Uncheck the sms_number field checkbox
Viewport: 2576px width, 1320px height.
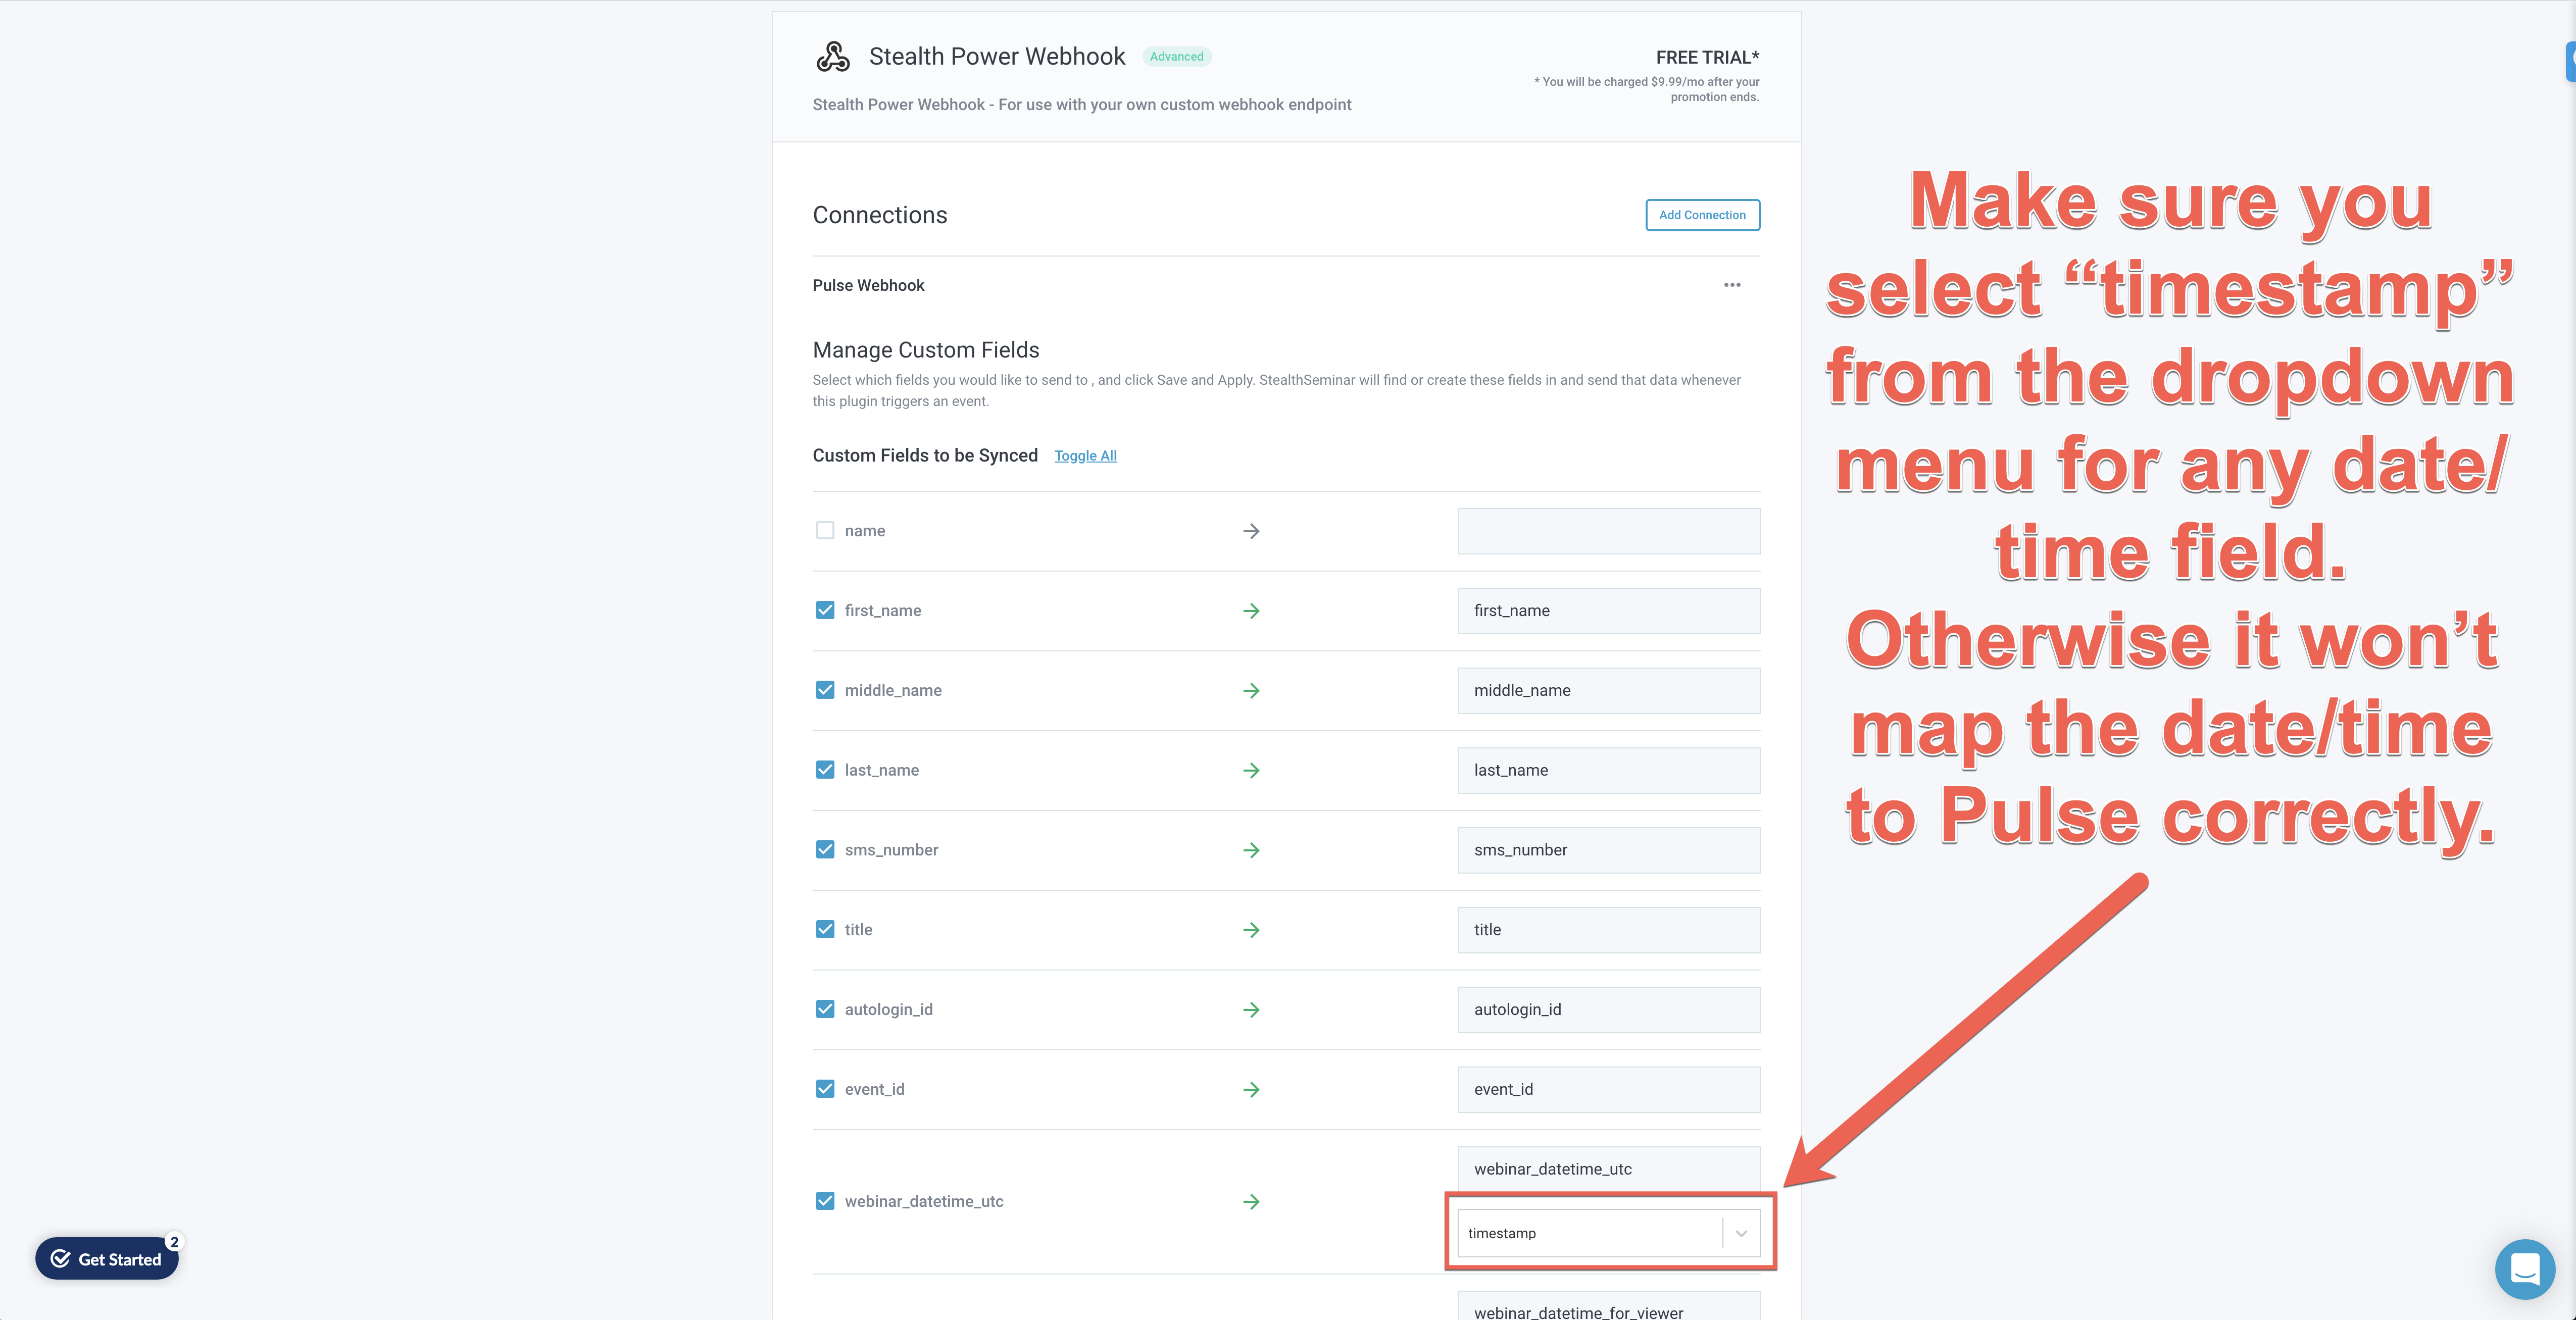[x=825, y=849]
